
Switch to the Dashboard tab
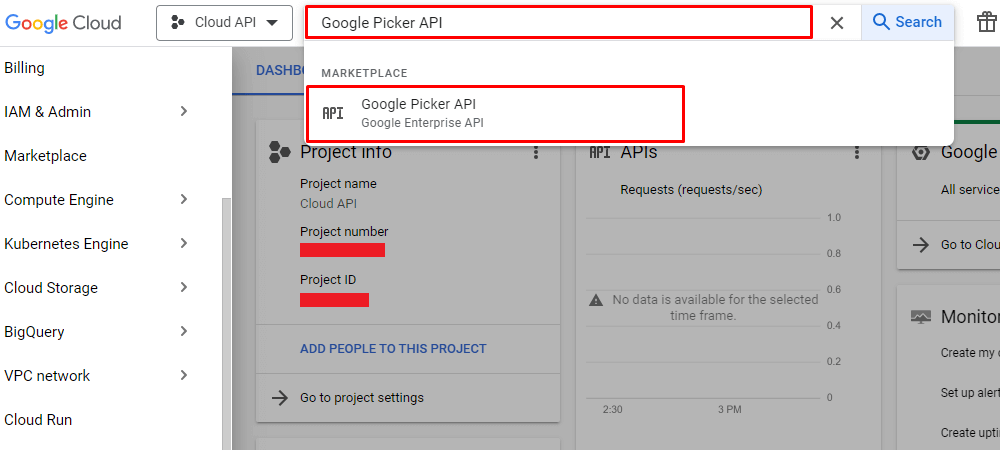[x=280, y=70]
